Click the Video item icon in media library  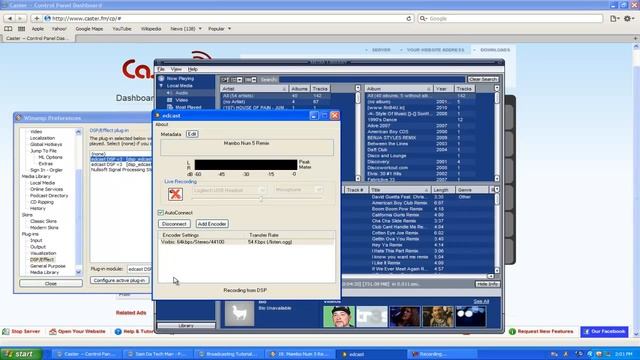(x=170, y=100)
